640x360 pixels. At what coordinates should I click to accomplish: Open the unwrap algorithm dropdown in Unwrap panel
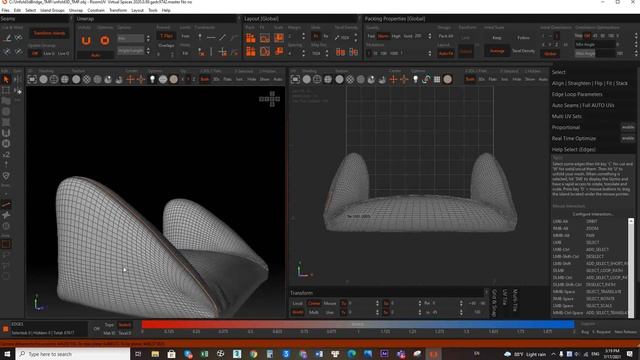click(x=131, y=38)
